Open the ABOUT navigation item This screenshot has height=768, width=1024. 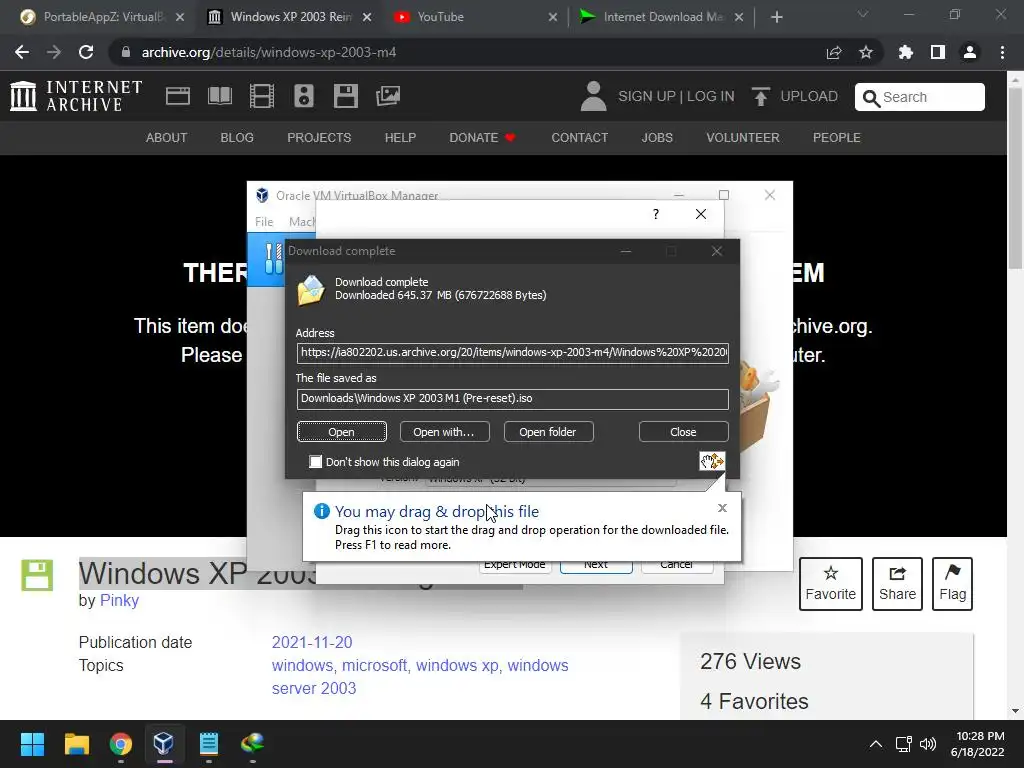(x=167, y=138)
